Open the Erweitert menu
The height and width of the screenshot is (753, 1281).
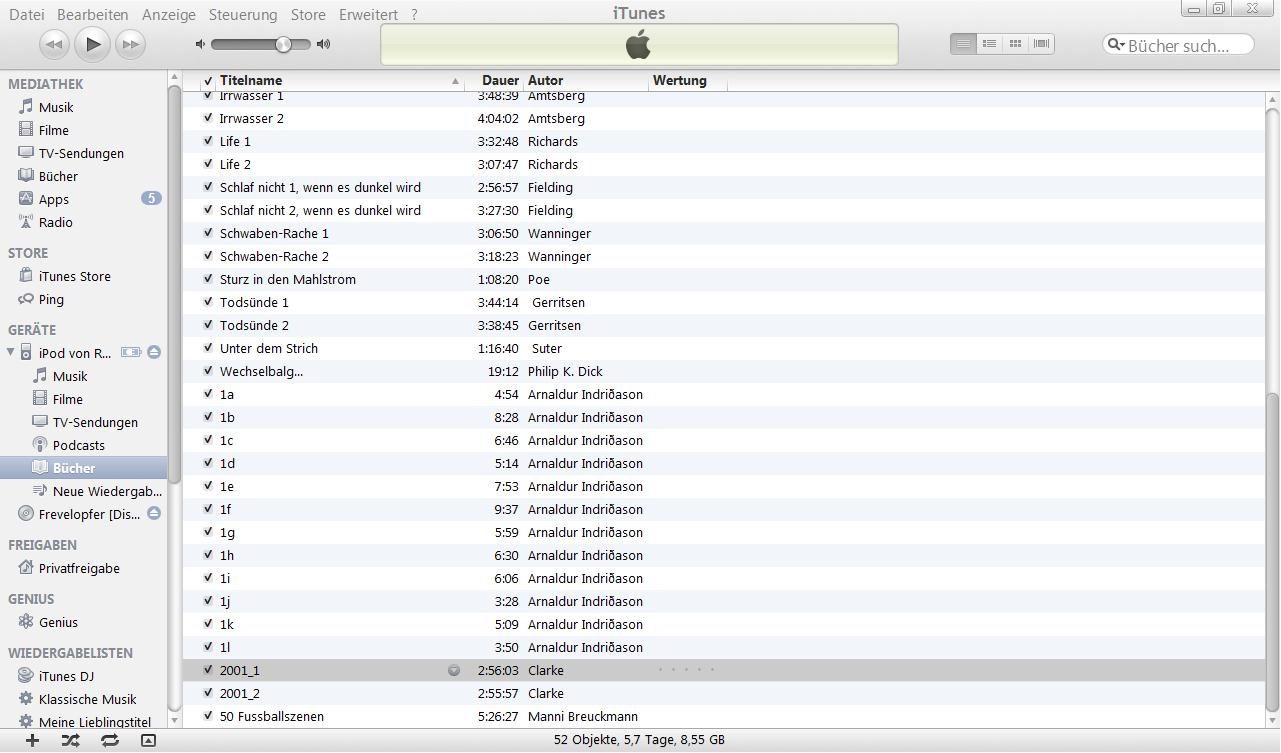tap(368, 14)
